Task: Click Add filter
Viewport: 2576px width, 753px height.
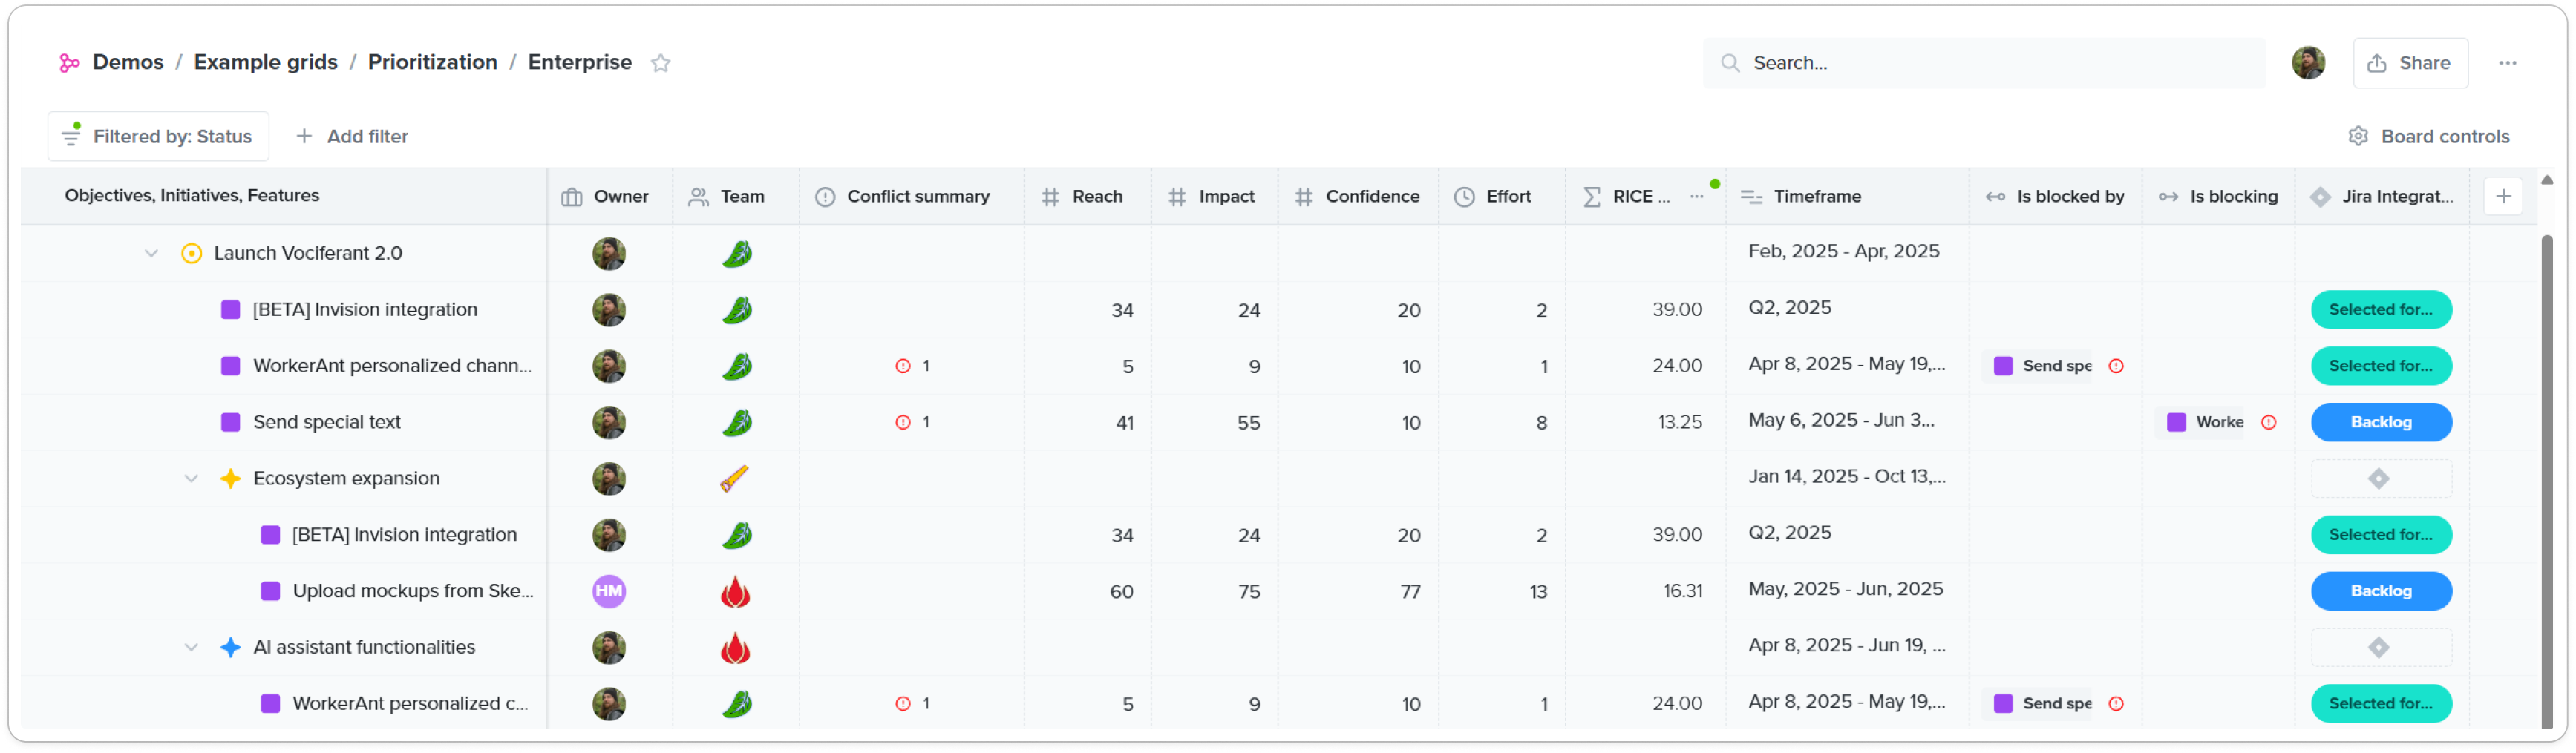Action: 352,136
